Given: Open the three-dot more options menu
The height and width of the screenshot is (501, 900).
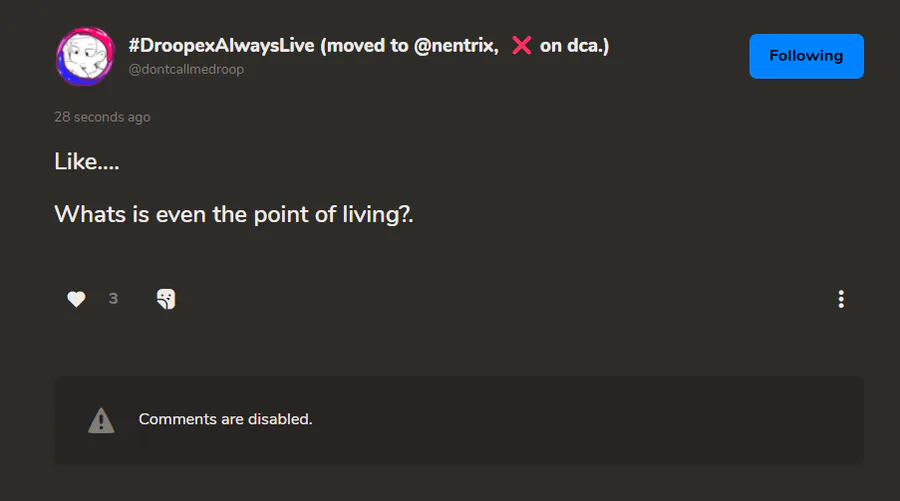Looking at the screenshot, I should point(841,299).
